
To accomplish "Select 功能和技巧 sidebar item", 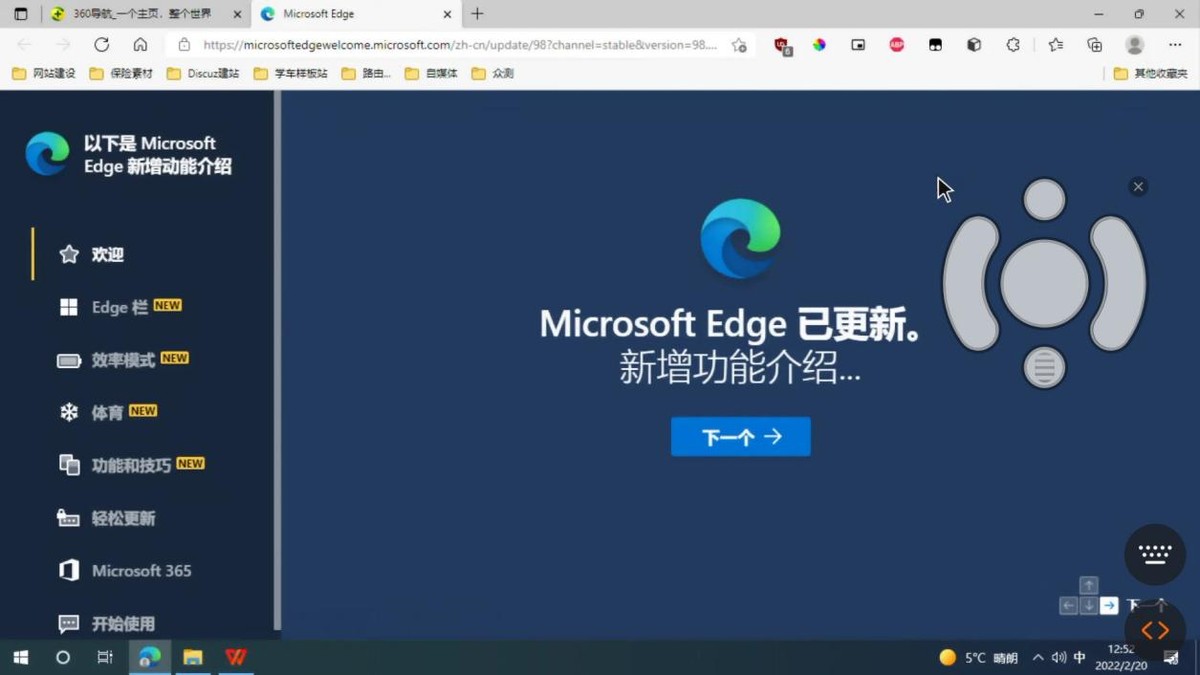I will pyautogui.click(x=132, y=465).
